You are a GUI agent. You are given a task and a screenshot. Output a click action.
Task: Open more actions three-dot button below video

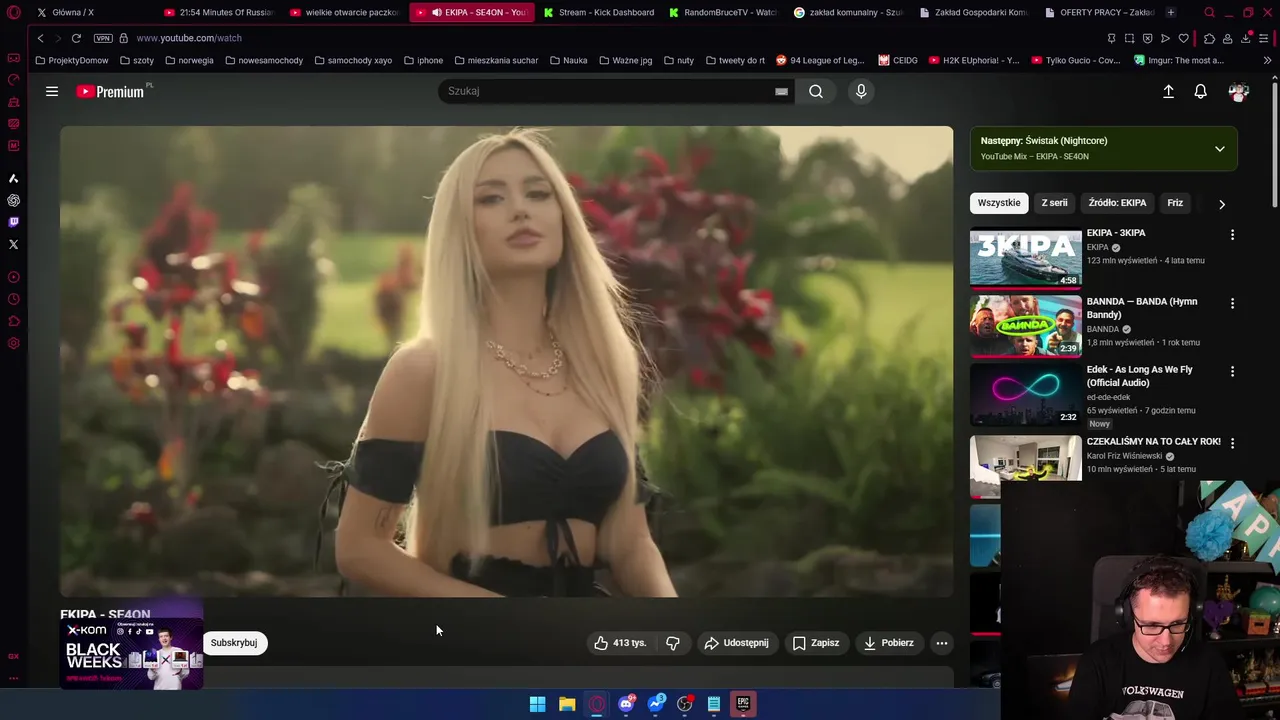941,643
